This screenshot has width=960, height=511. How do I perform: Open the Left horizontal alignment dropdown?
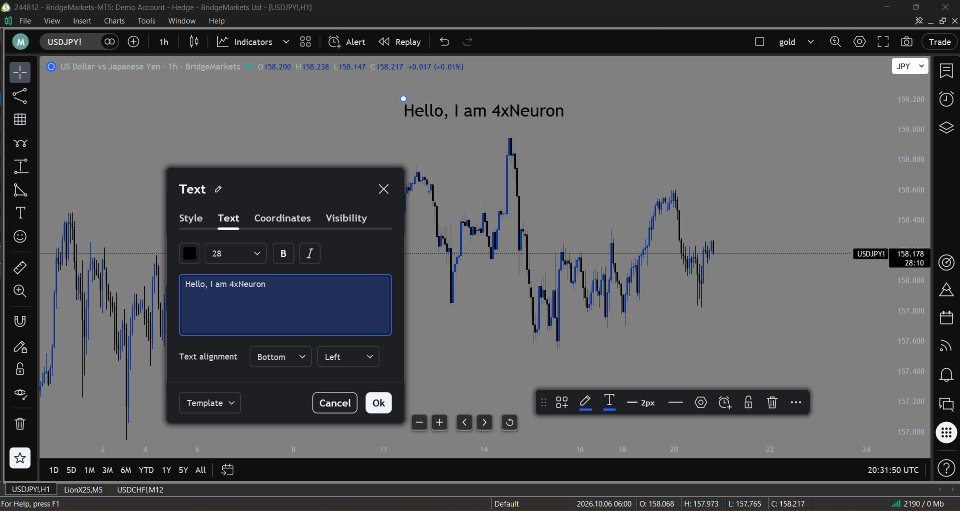point(348,357)
